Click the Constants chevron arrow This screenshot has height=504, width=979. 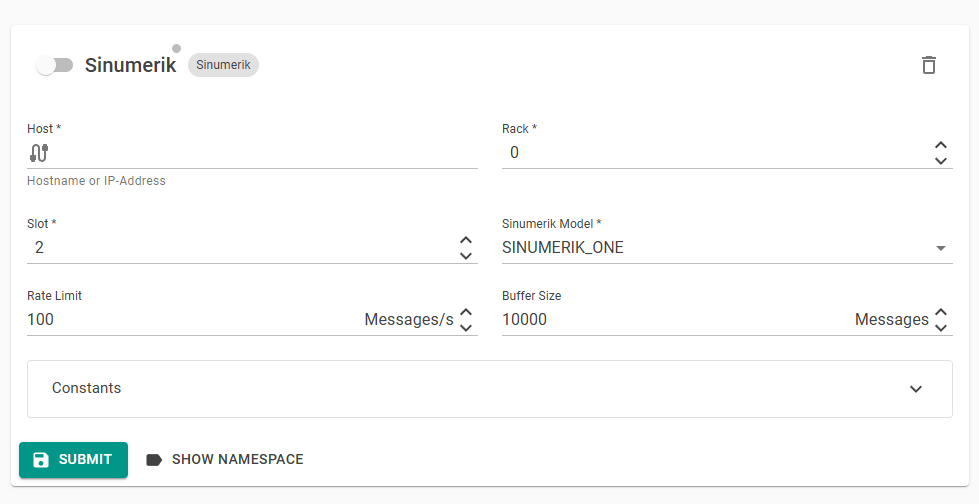(x=916, y=389)
